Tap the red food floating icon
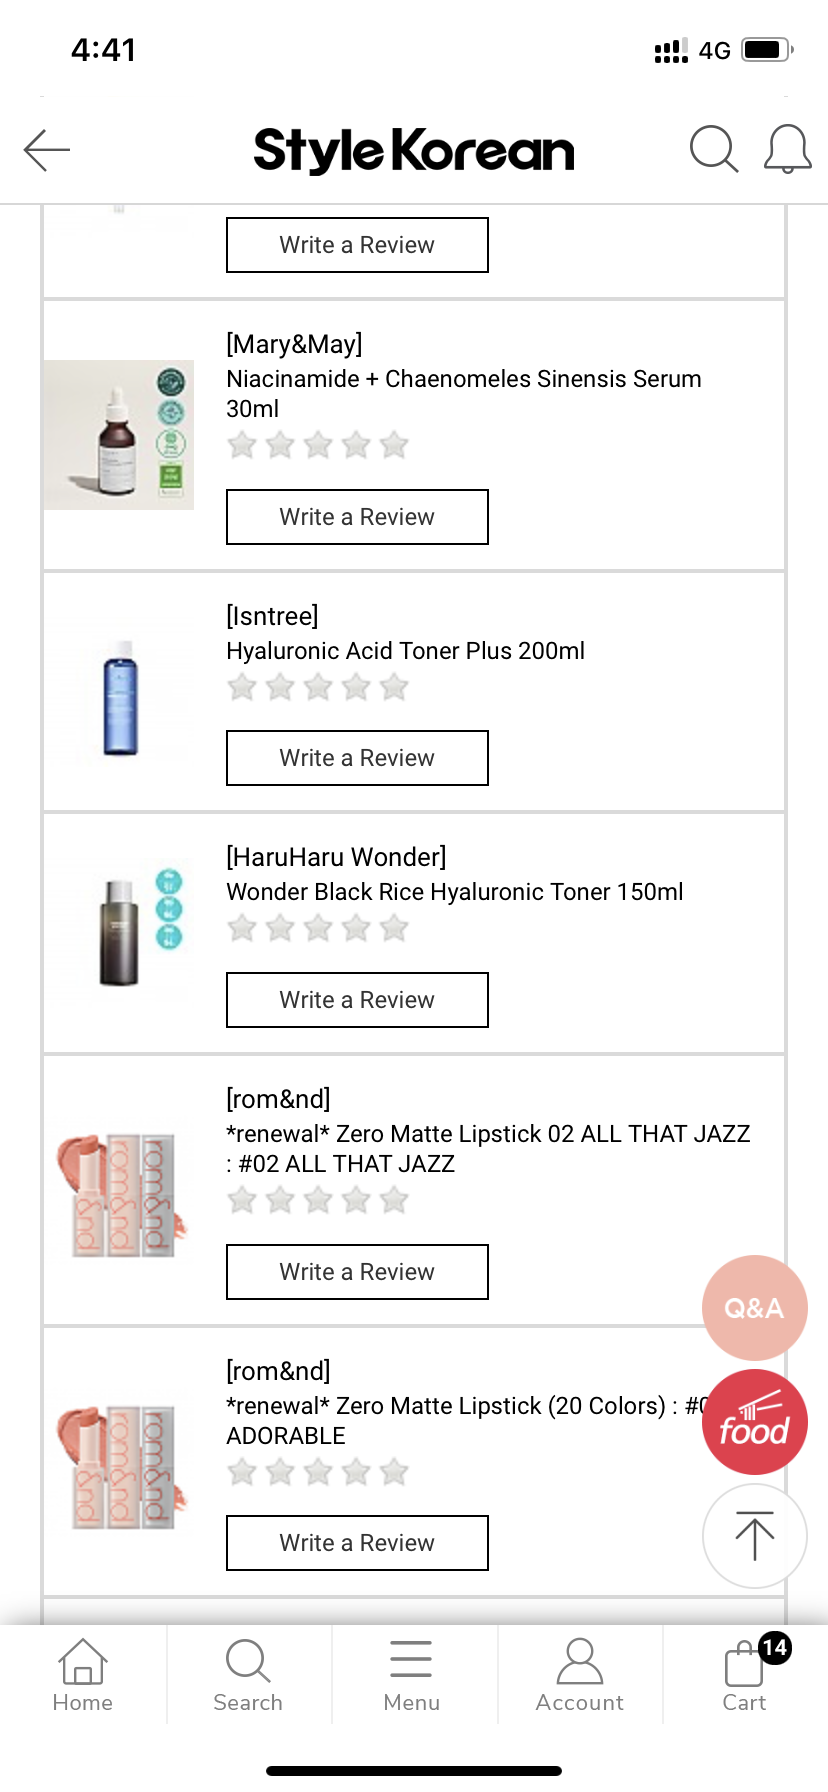This screenshot has width=828, height=1792. 754,1421
